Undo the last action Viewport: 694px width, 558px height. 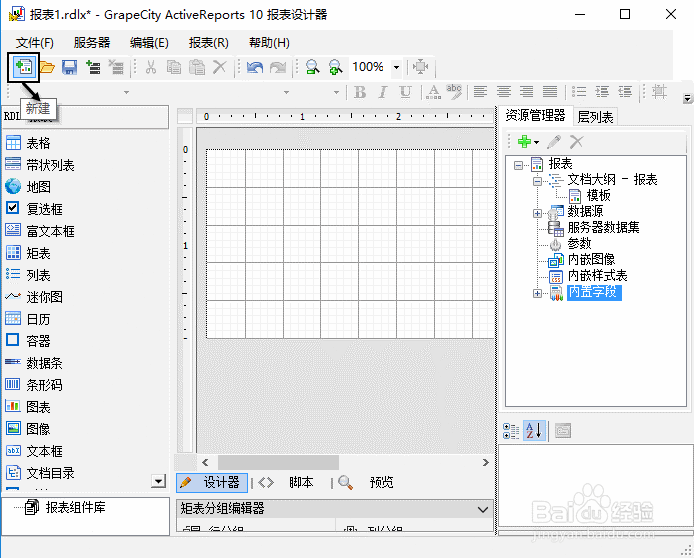254,67
